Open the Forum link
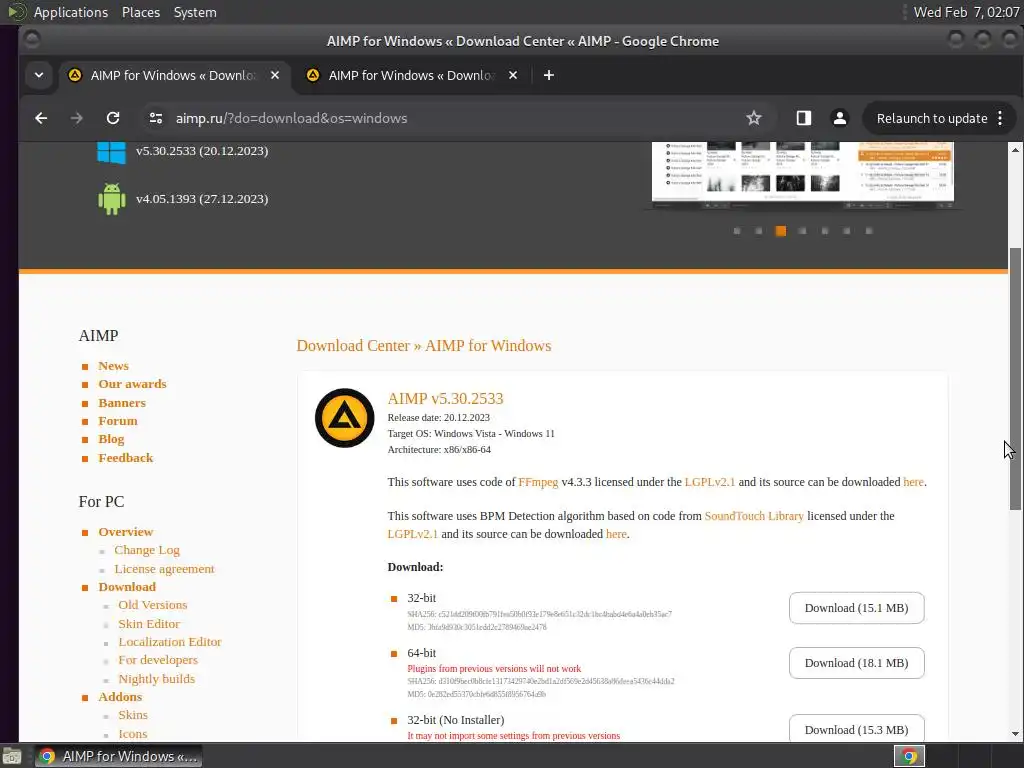1024x768 pixels. pos(118,421)
